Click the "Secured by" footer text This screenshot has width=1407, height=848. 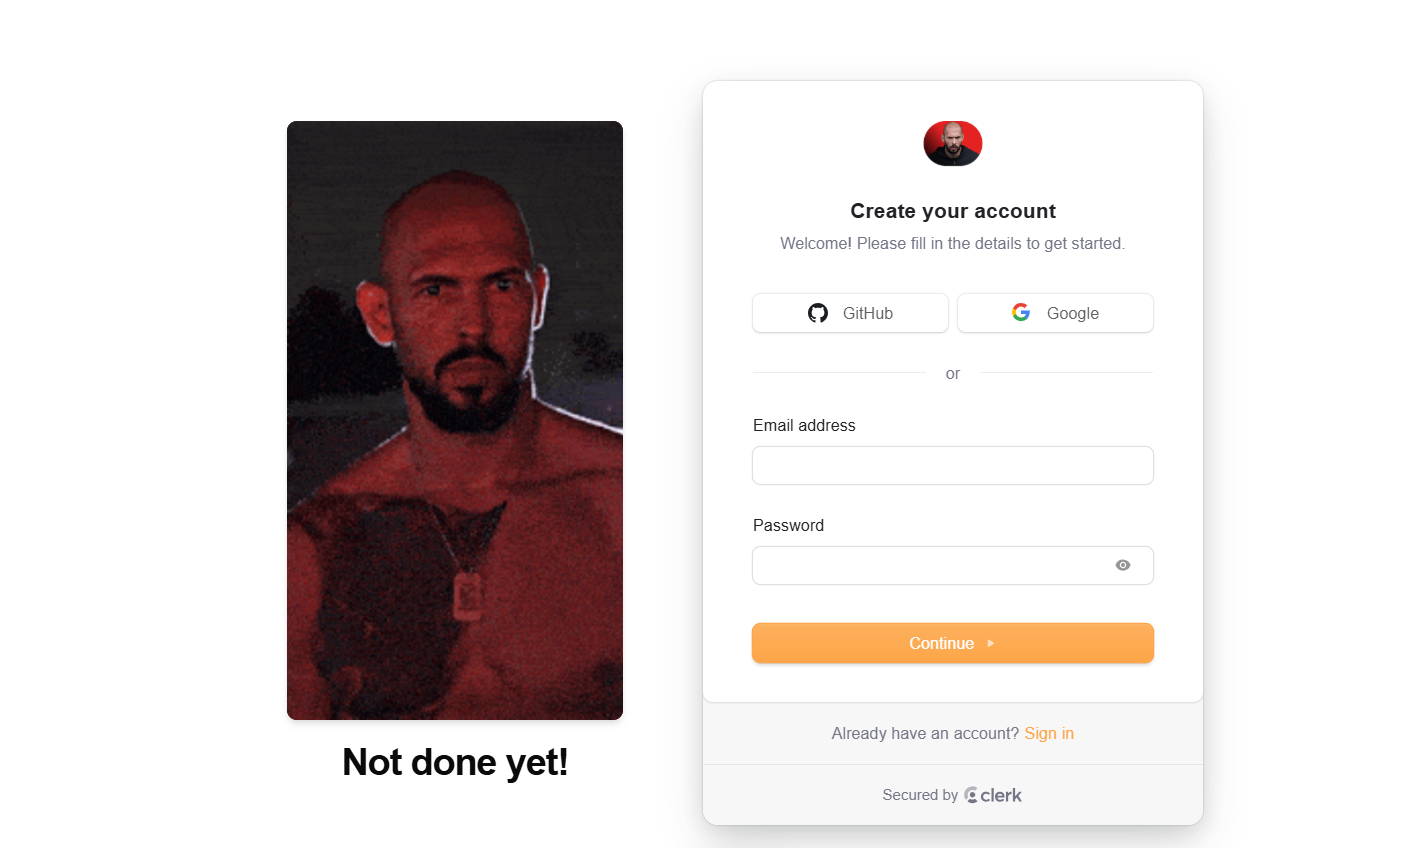coord(920,795)
